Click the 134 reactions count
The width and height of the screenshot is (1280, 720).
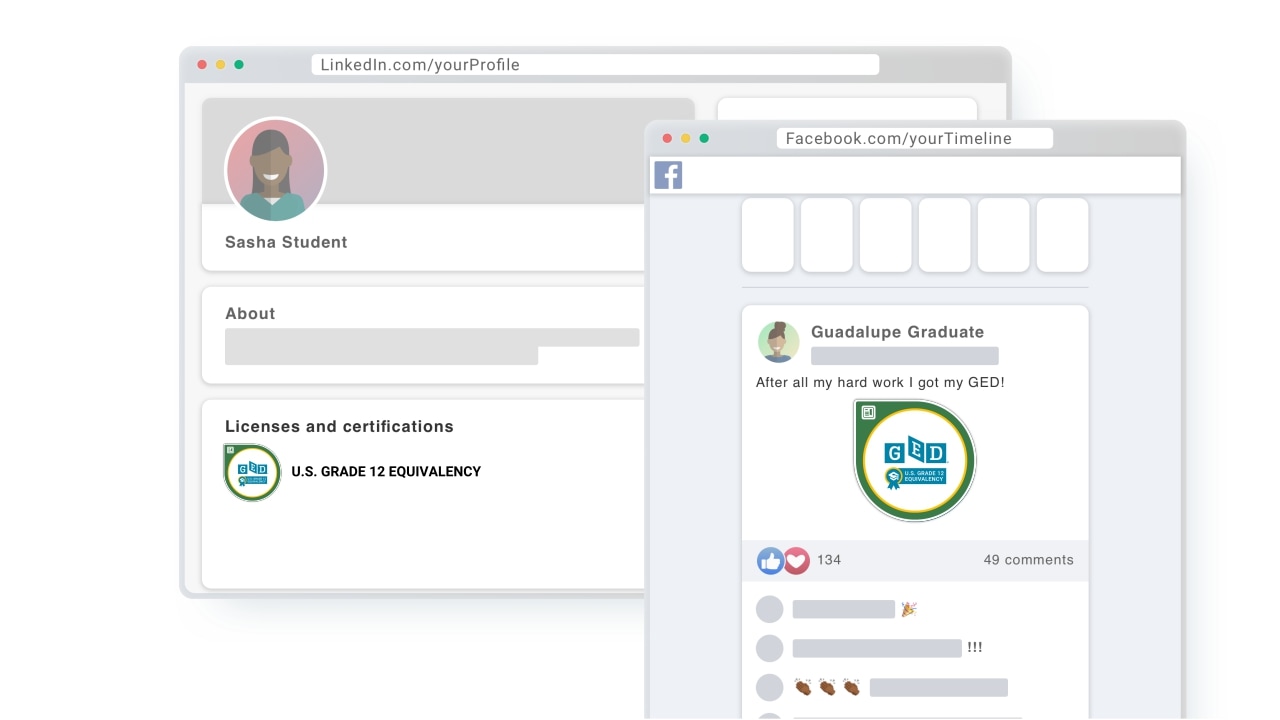click(x=829, y=560)
